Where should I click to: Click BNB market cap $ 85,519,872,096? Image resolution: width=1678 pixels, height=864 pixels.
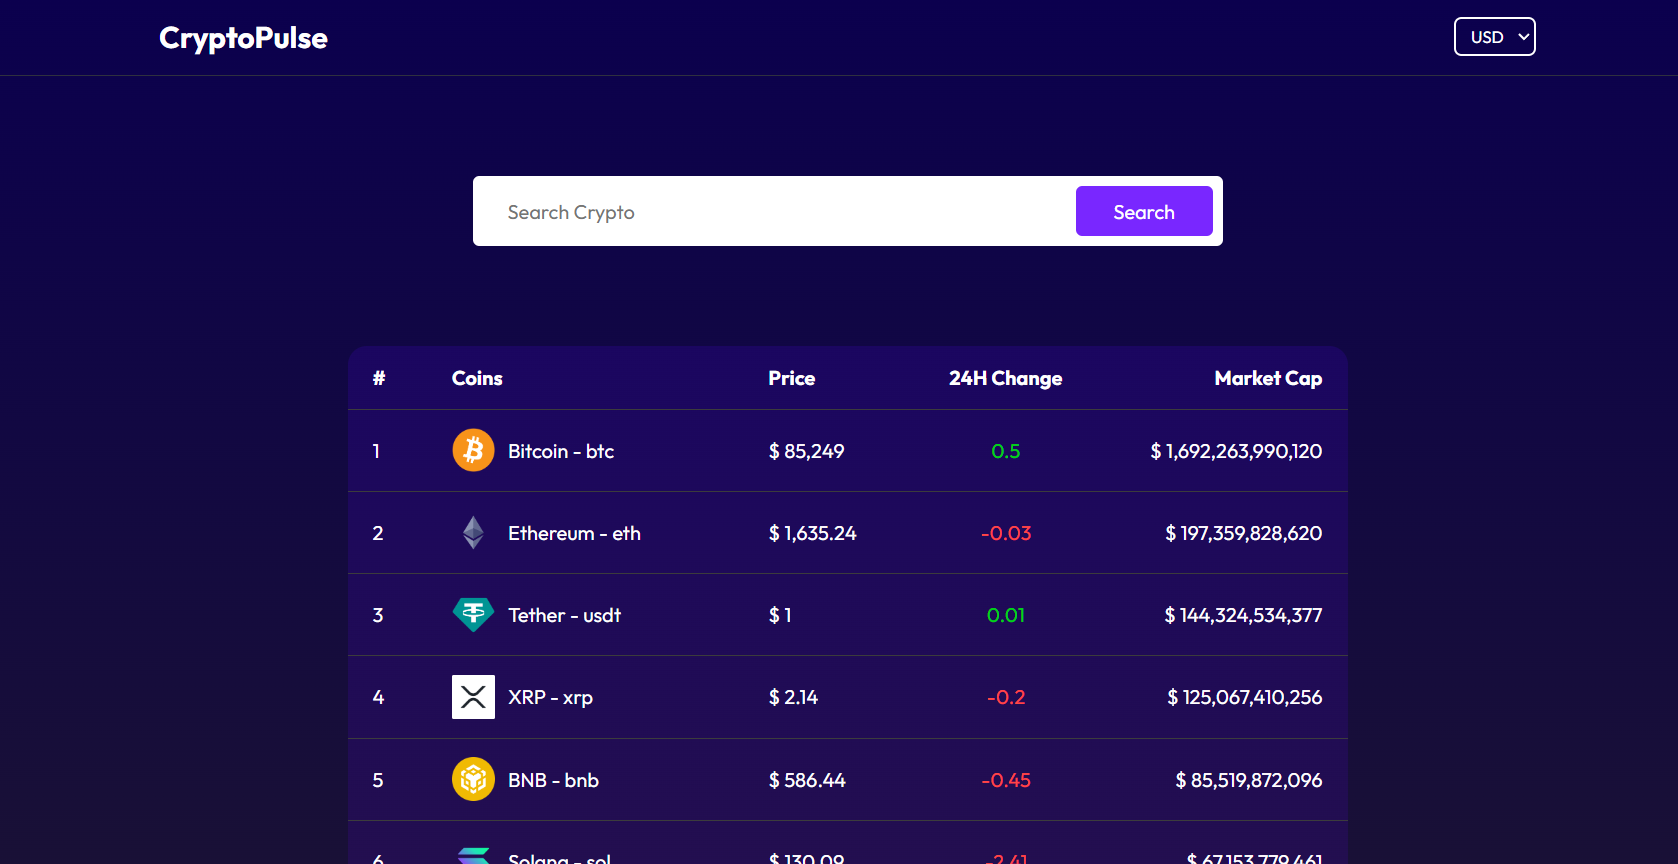(1248, 780)
